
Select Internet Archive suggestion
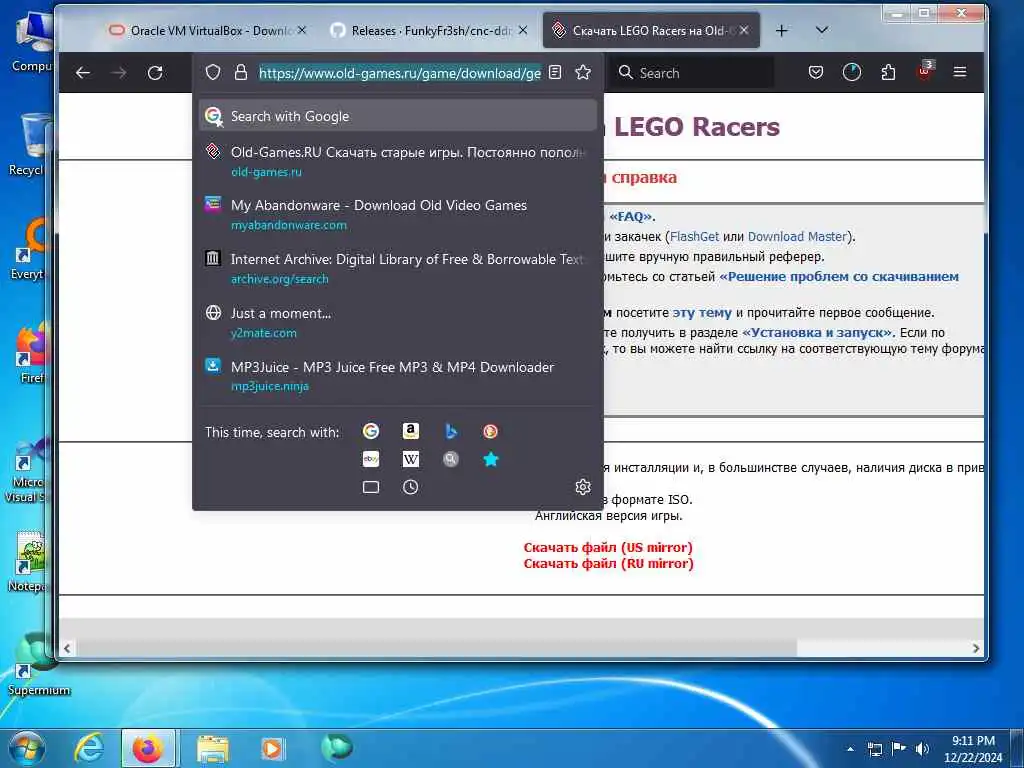pyautogui.click(x=398, y=268)
